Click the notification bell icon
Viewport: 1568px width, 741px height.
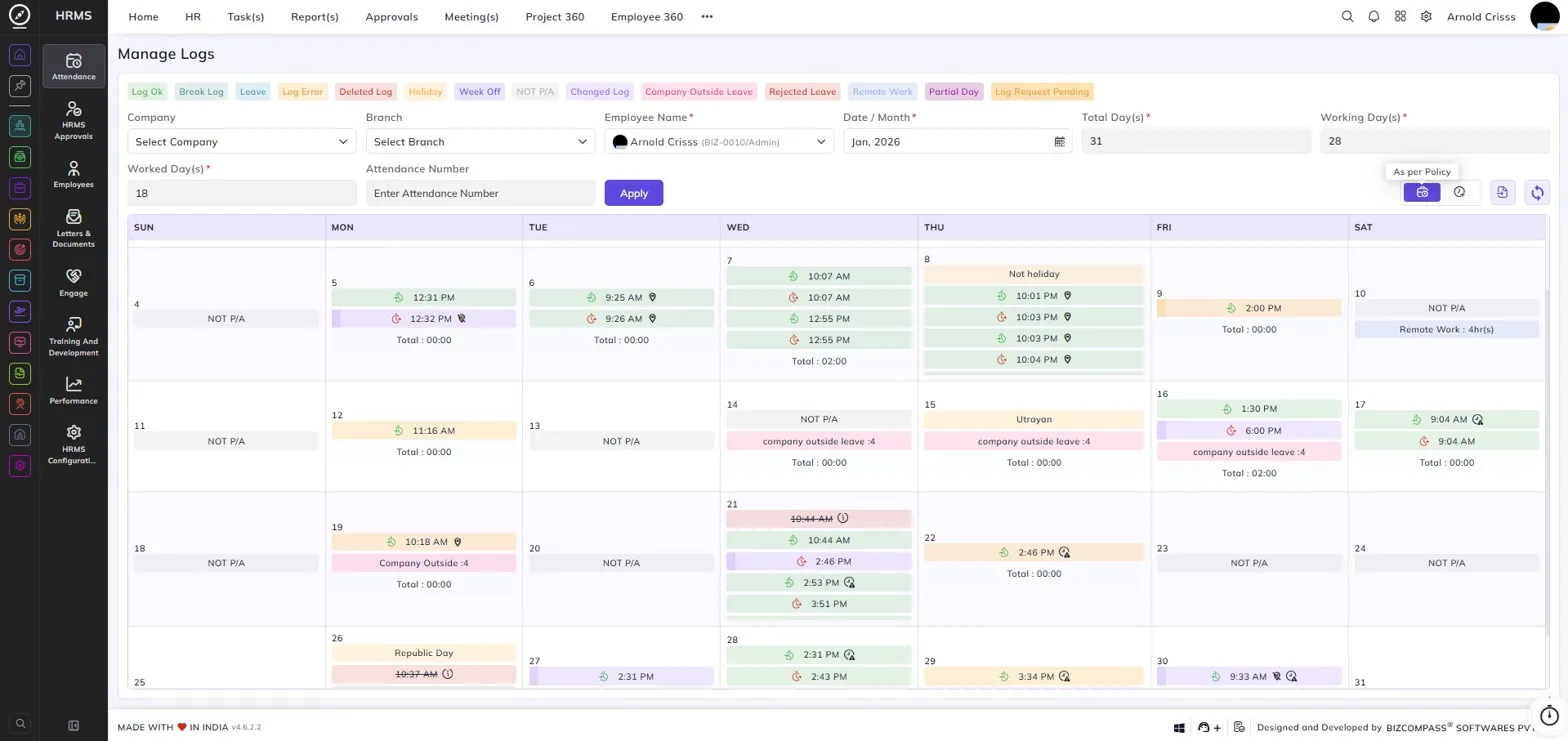(1374, 17)
